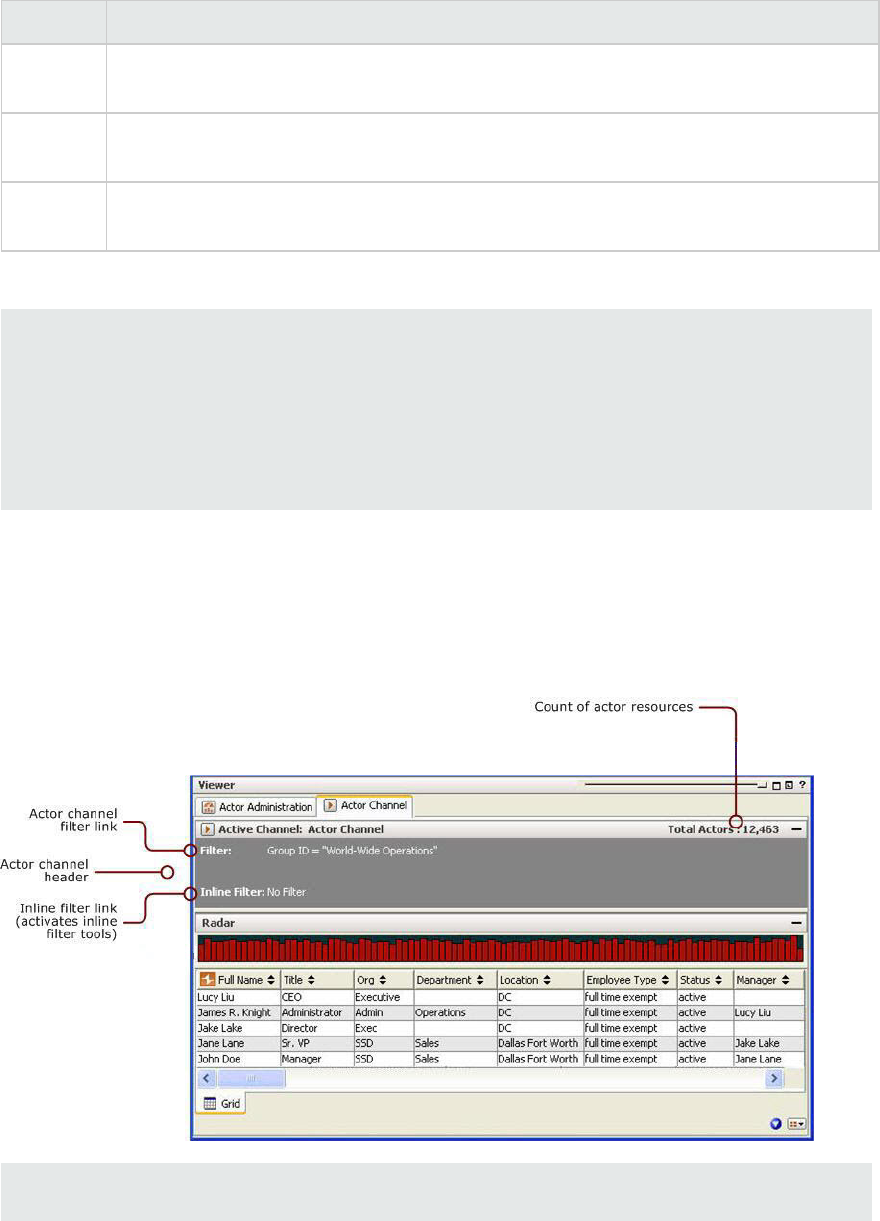Click the horizontal scrollbar thumb of the grid

coord(251,1078)
